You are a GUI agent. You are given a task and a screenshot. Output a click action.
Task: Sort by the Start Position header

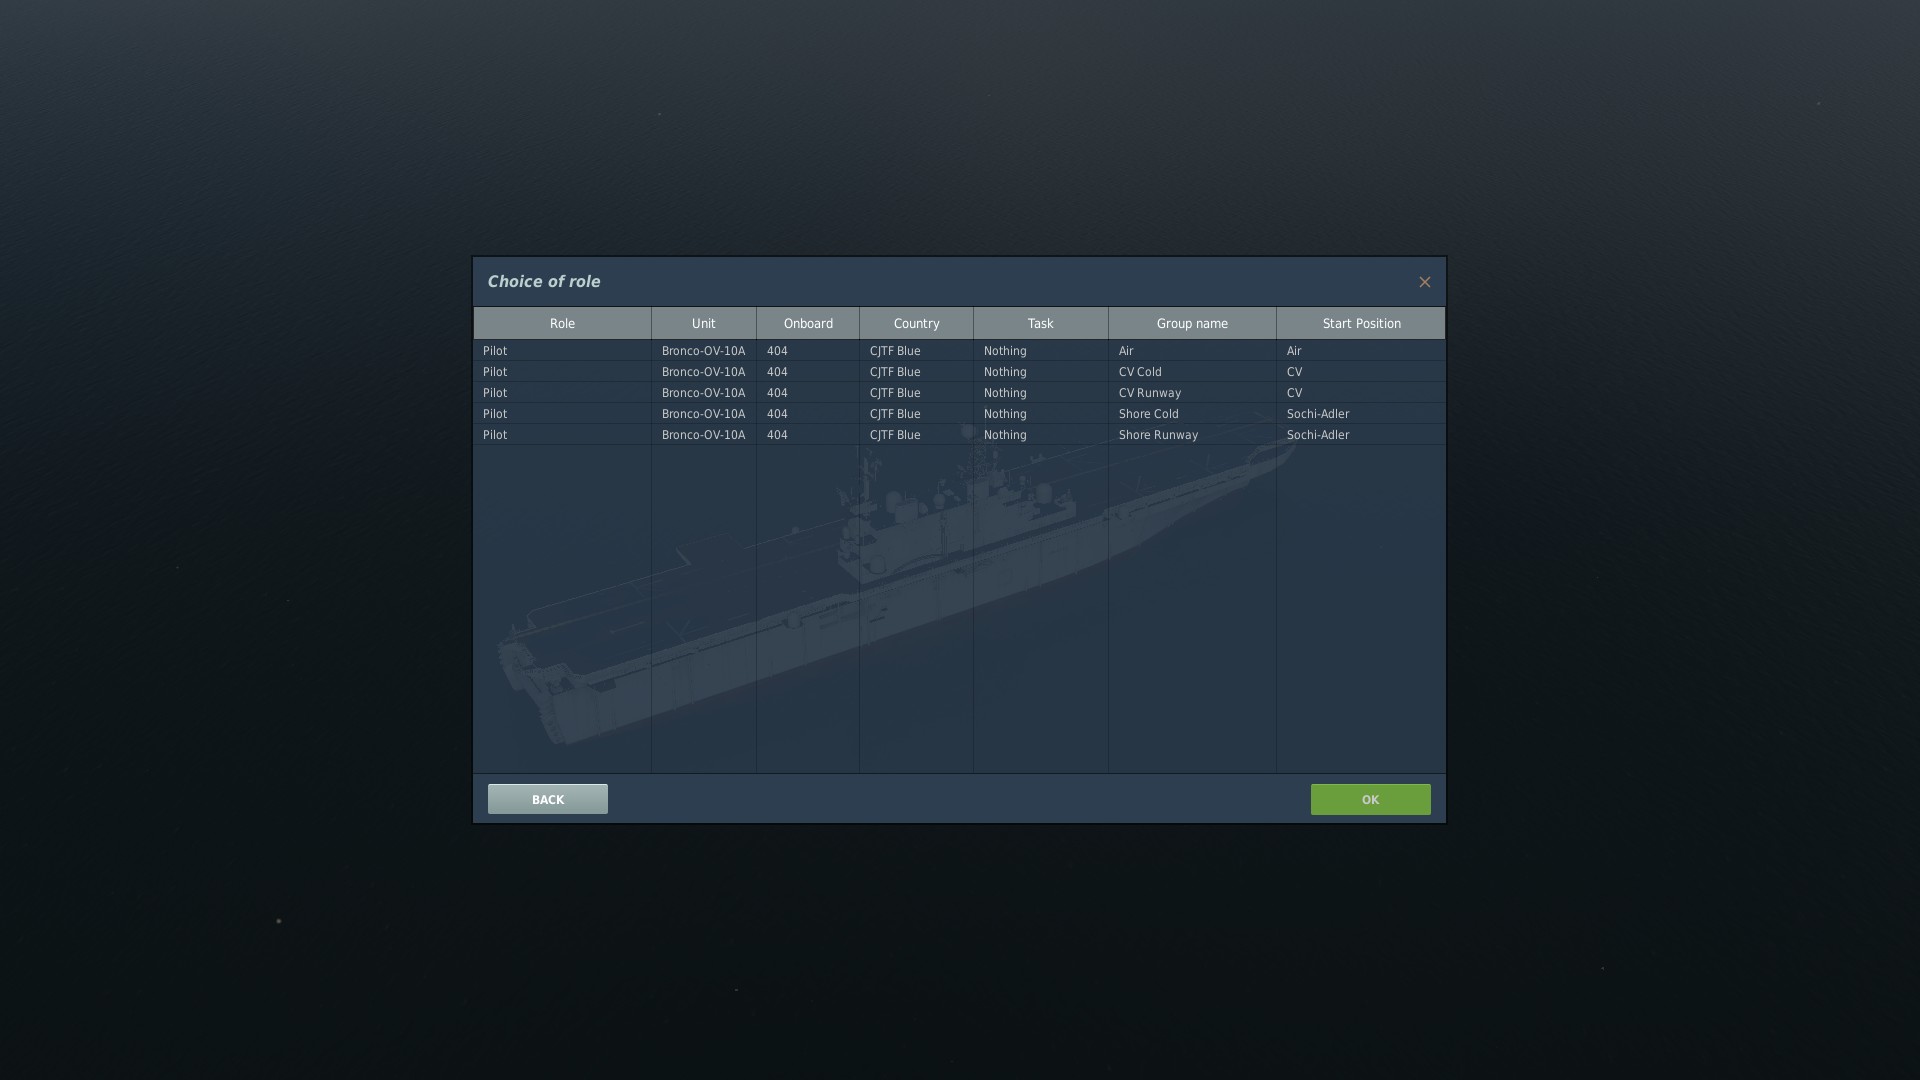(1360, 323)
